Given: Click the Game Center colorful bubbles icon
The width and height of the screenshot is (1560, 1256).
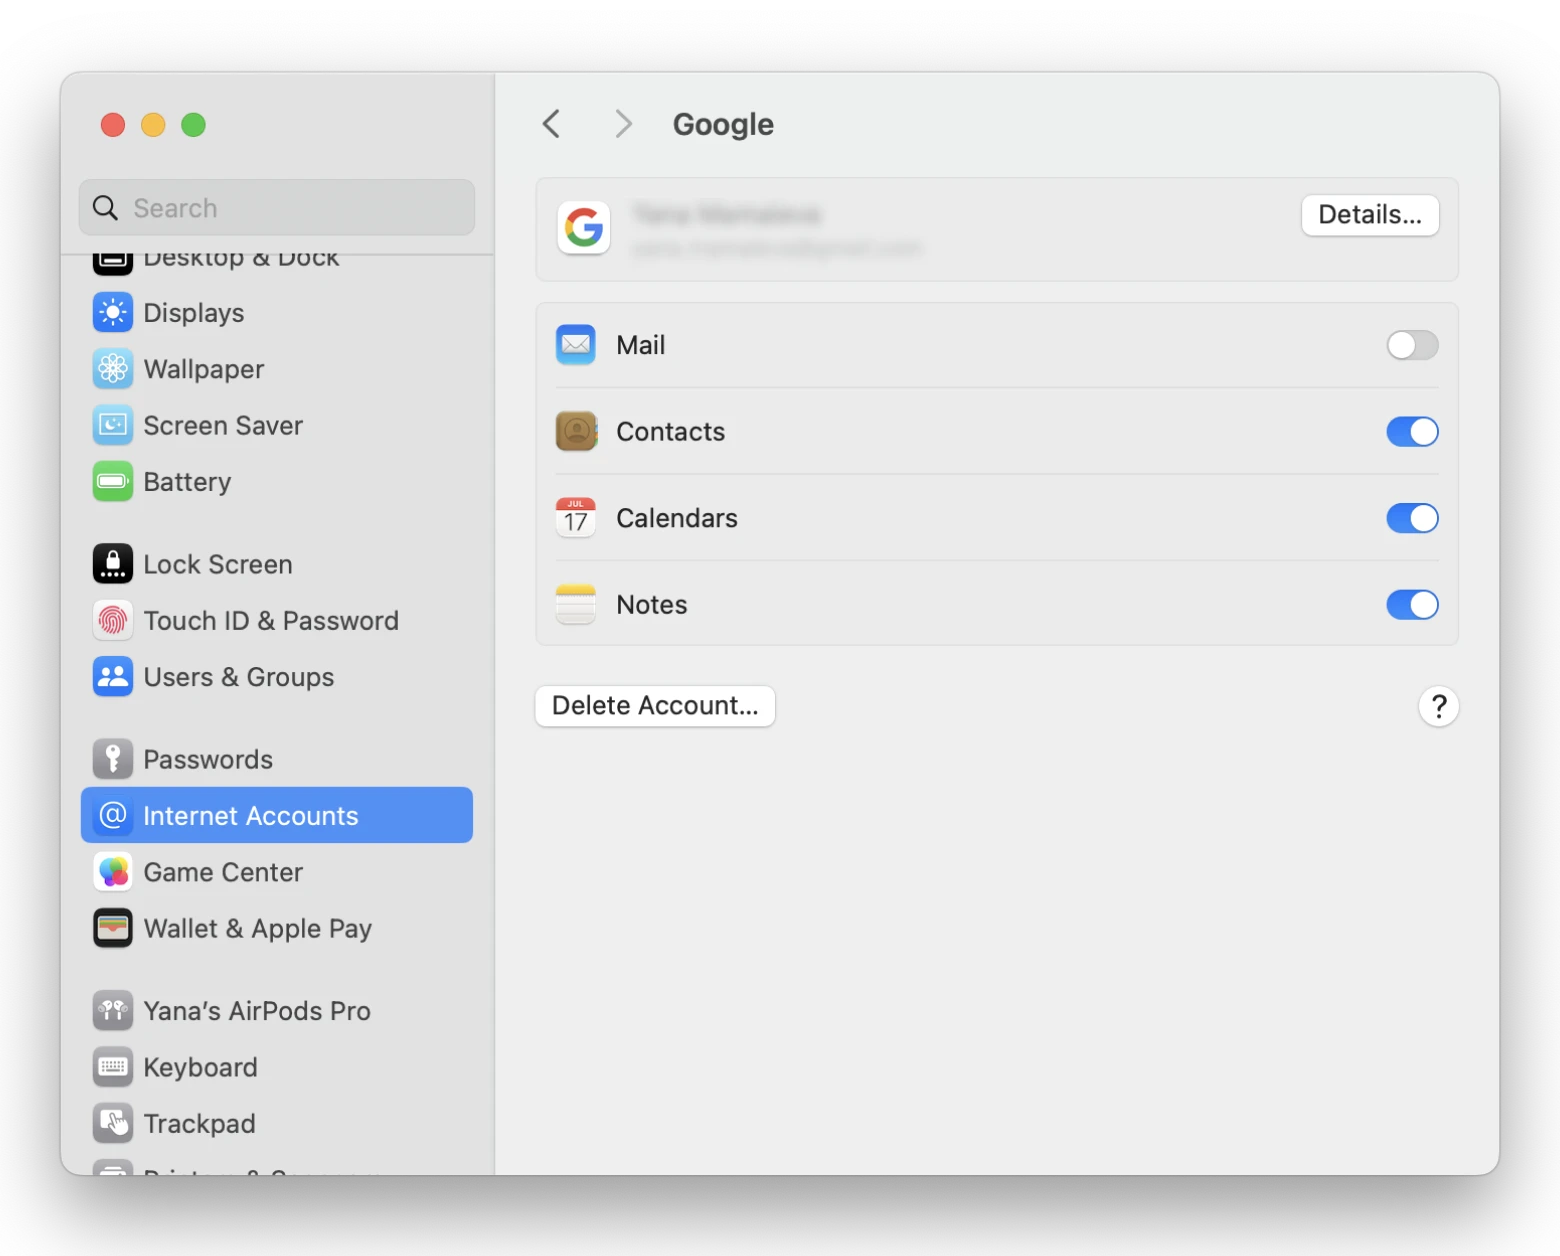Looking at the screenshot, I should click(113, 872).
